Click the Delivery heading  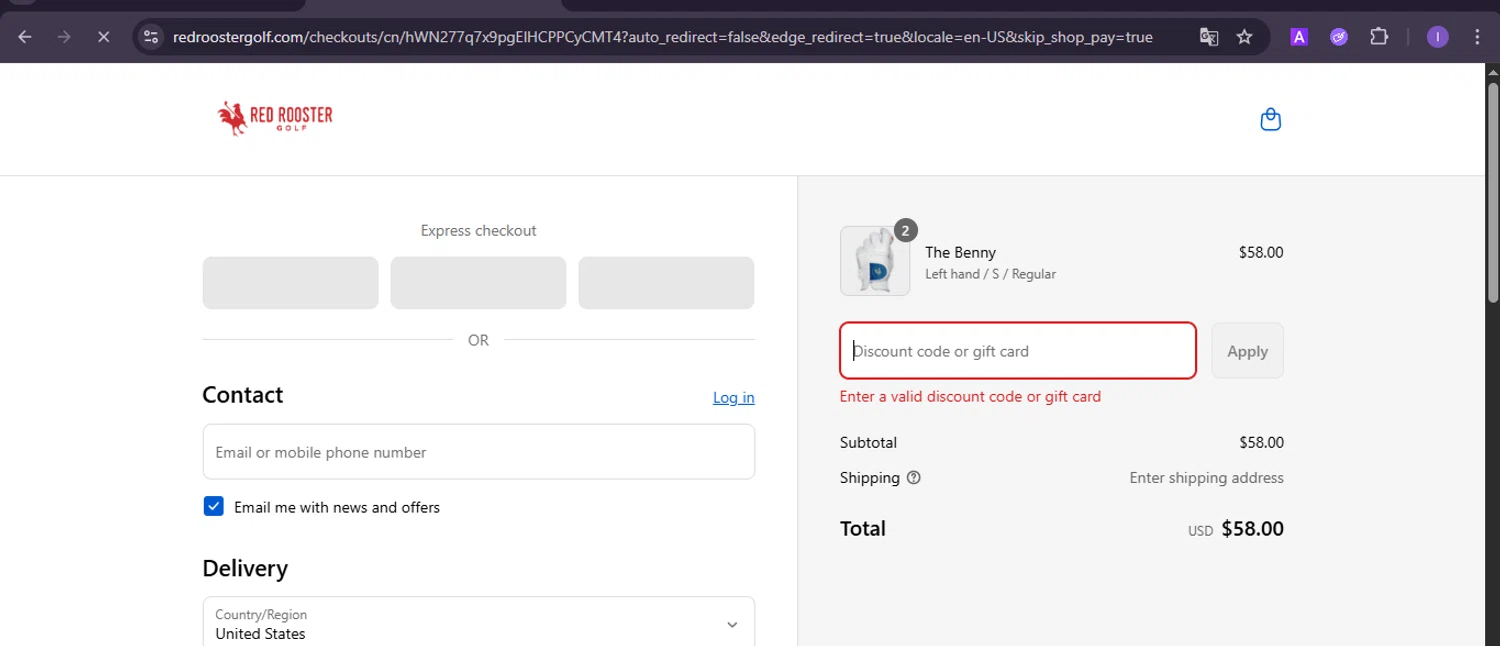pyautogui.click(x=245, y=568)
